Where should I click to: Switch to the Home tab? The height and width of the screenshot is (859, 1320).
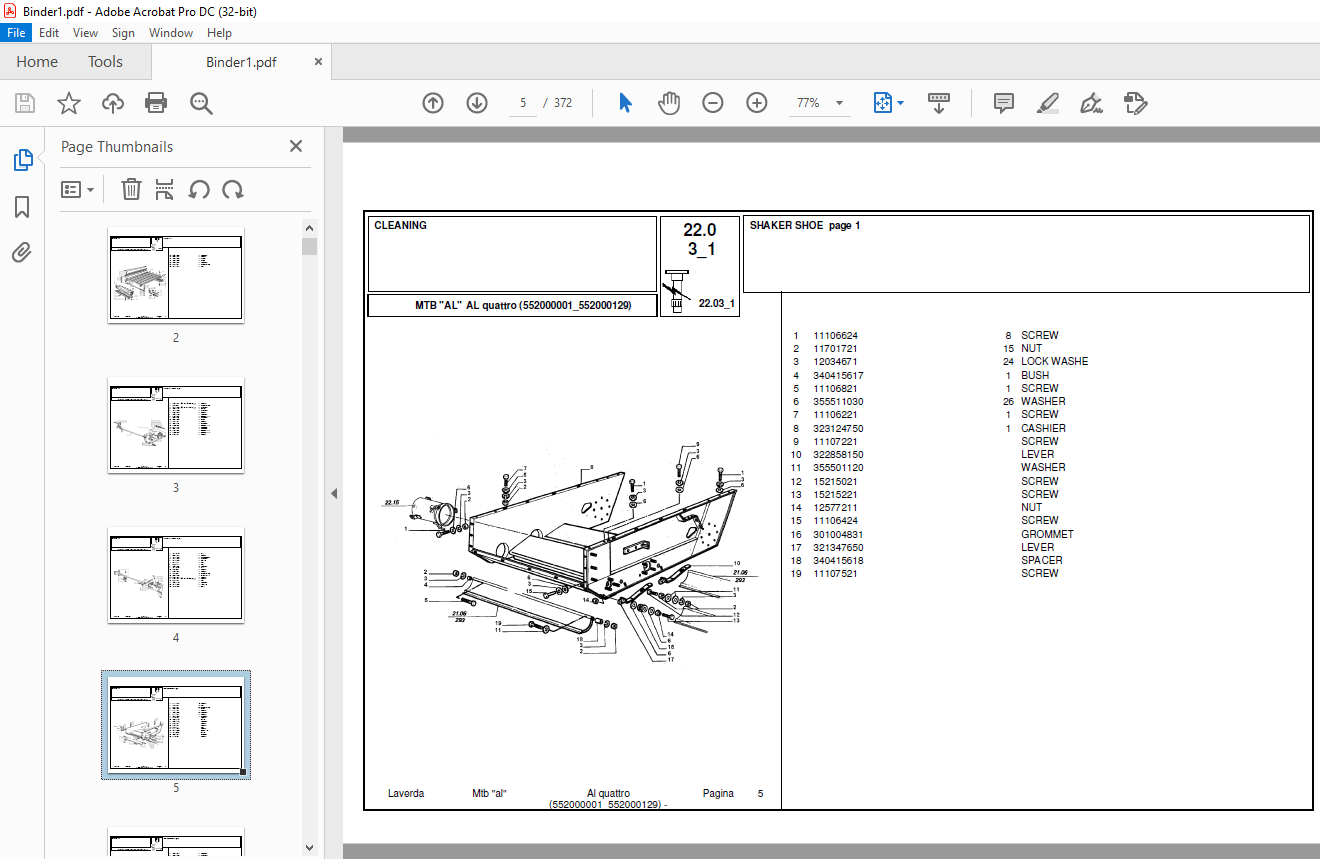click(37, 62)
